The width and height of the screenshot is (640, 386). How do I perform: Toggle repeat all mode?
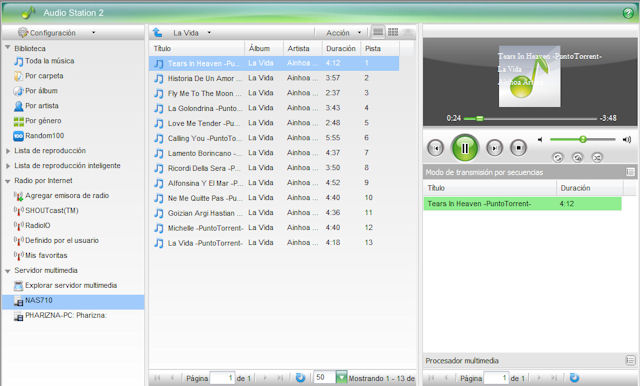pos(558,157)
